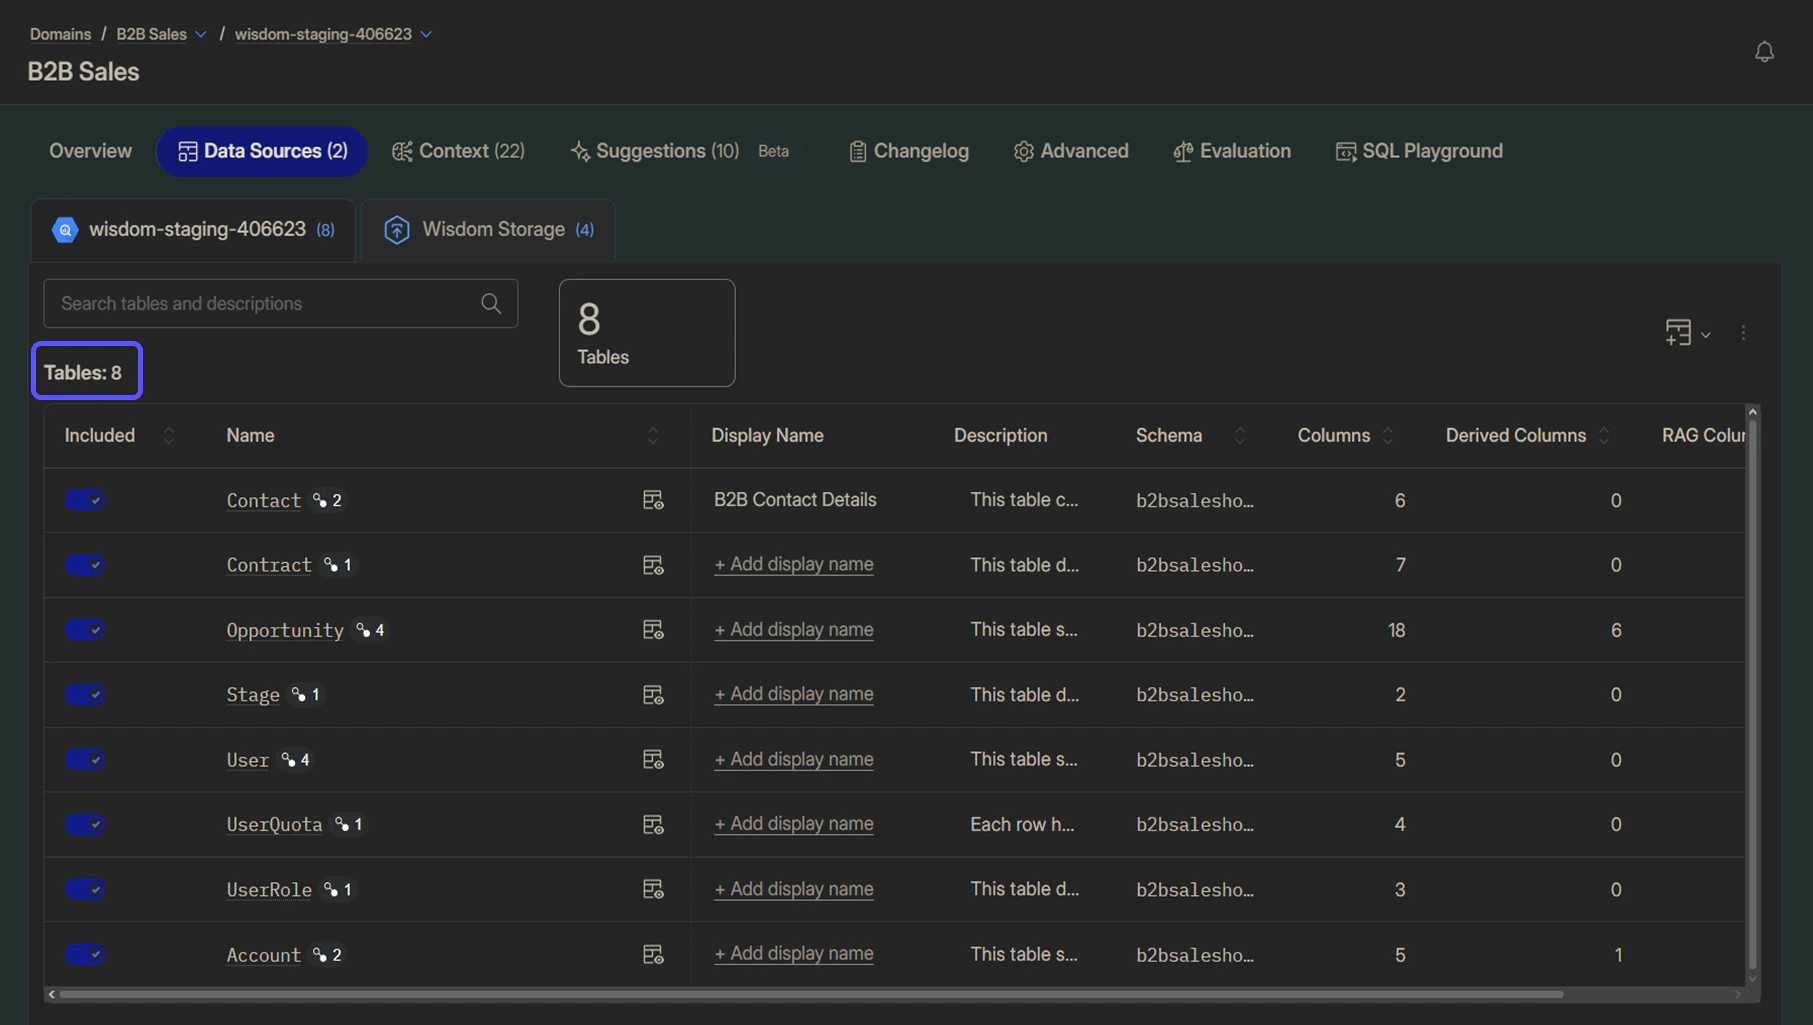
Task: Click the search magnifier icon
Action: pyautogui.click(x=491, y=303)
